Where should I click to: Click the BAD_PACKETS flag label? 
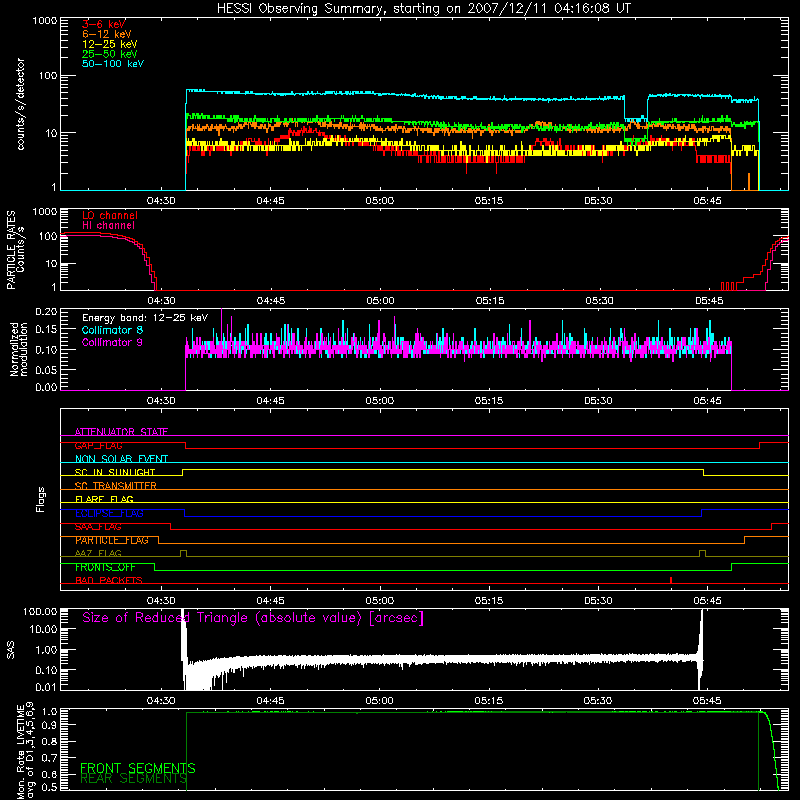[109, 580]
